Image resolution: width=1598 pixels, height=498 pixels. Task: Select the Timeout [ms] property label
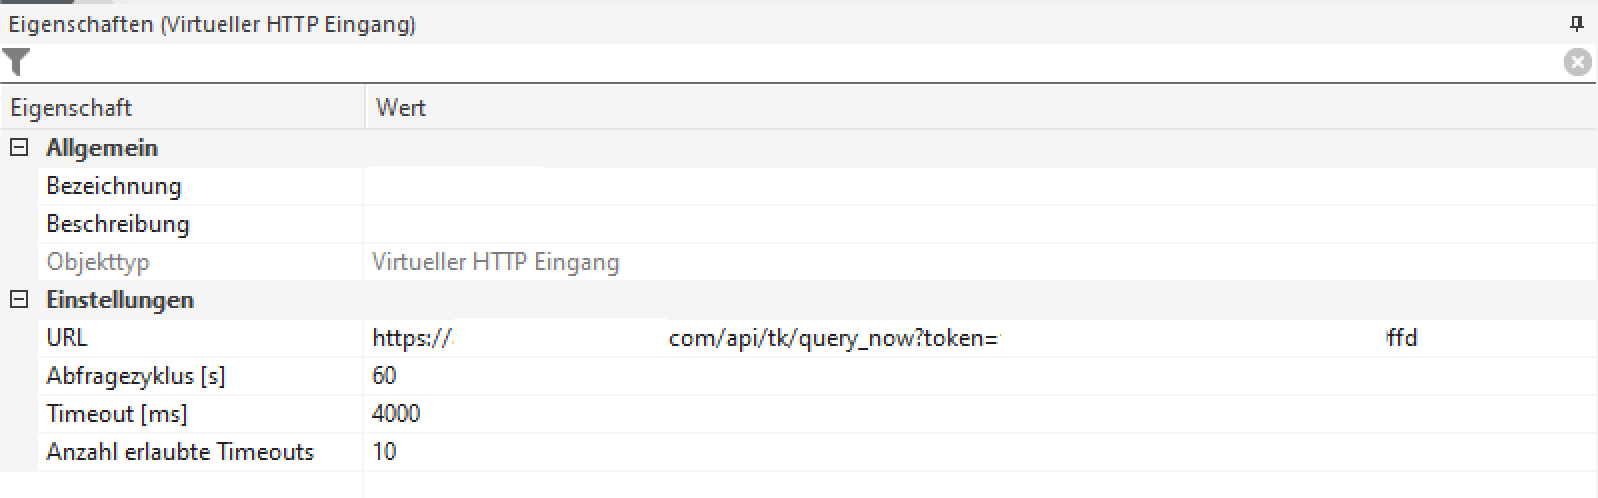click(117, 414)
